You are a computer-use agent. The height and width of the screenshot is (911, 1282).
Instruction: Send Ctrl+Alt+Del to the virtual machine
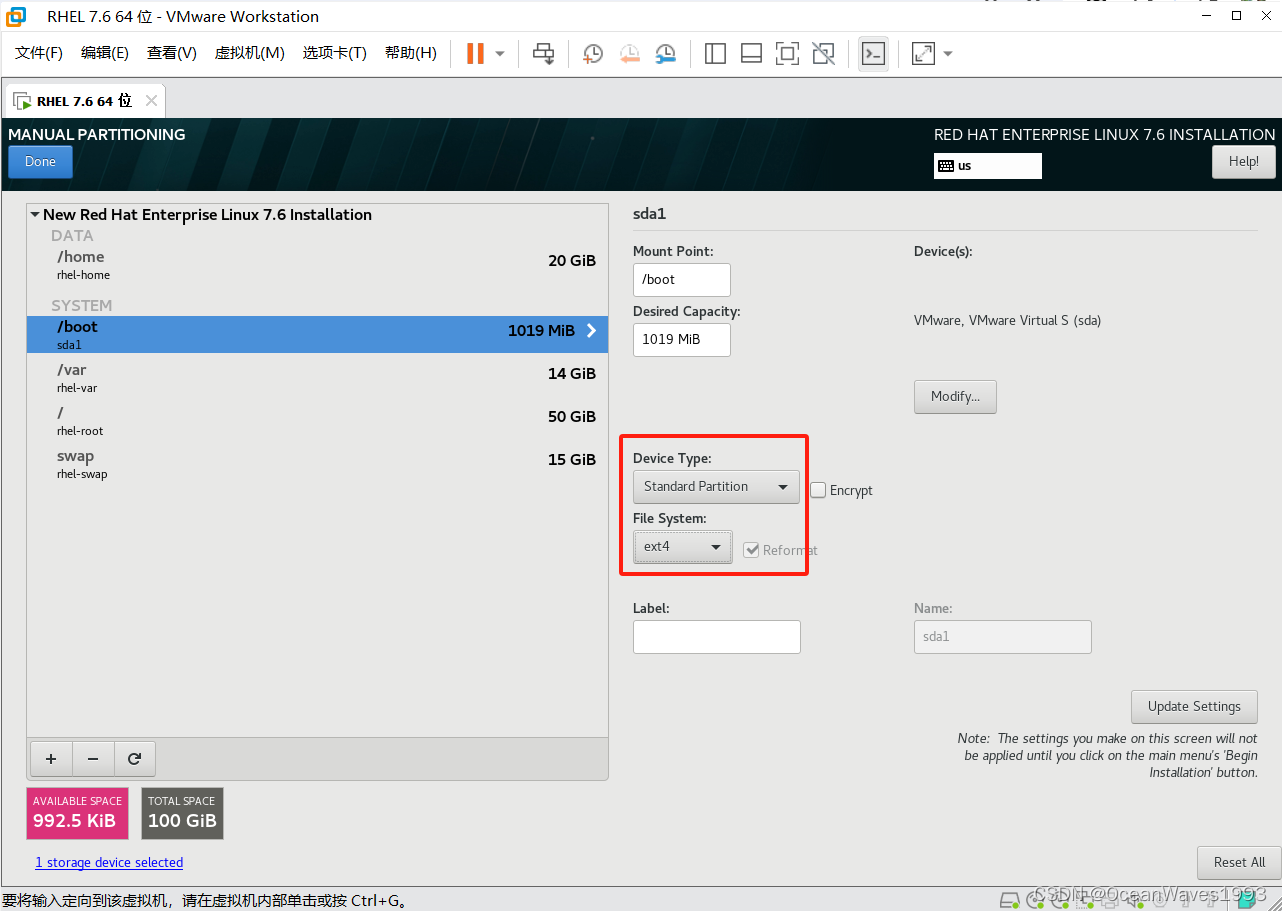[x=543, y=53]
